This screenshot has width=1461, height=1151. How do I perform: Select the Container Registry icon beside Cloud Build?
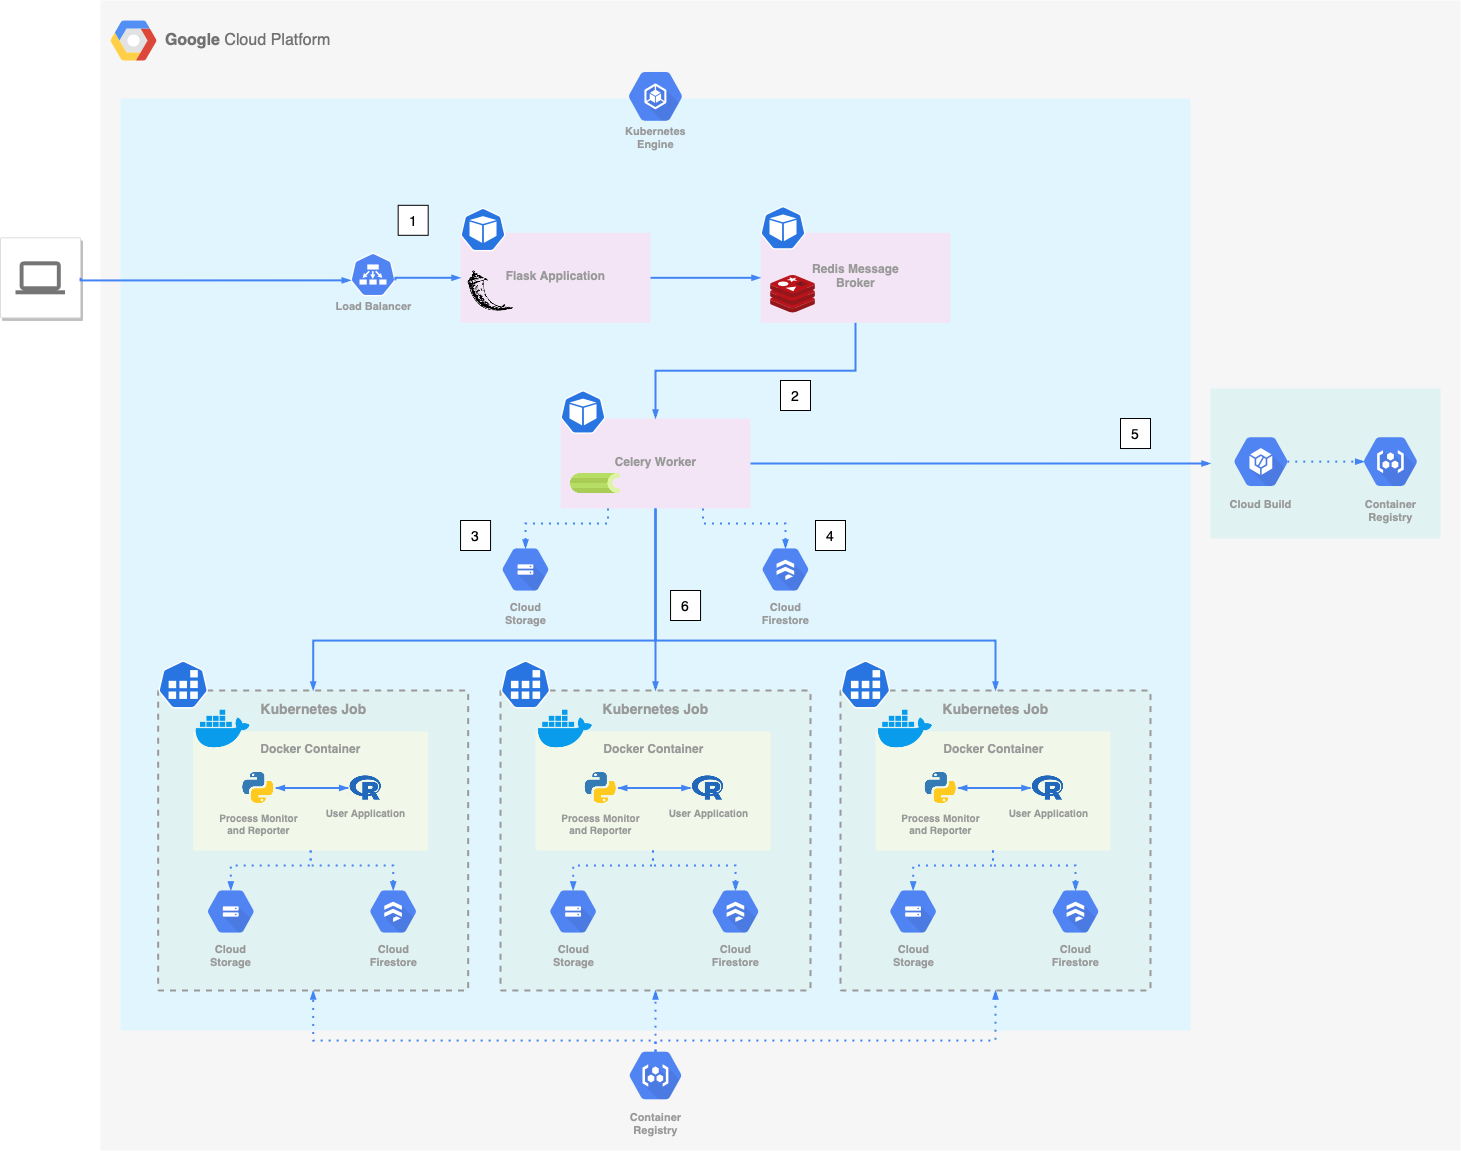point(1390,462)
